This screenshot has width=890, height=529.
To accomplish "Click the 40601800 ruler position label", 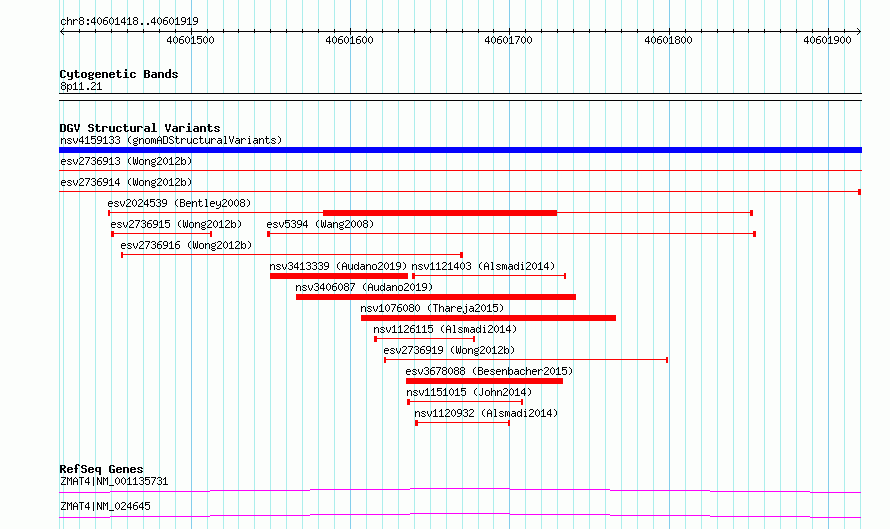I will [668, 40].
